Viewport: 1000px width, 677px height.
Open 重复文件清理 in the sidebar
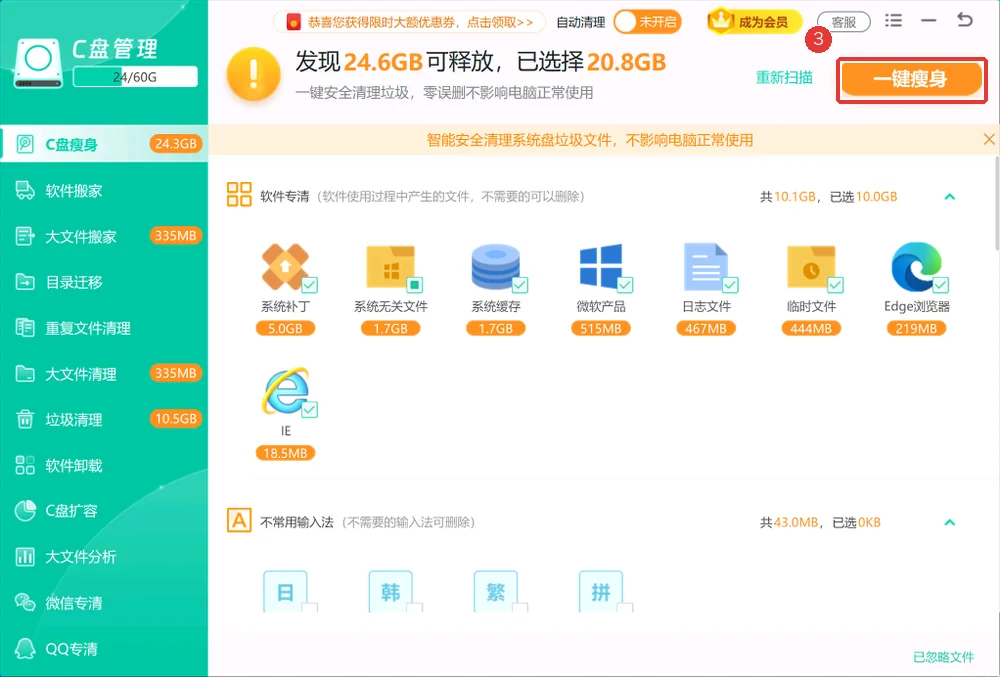pyautogui.click(x=104, y=328)
